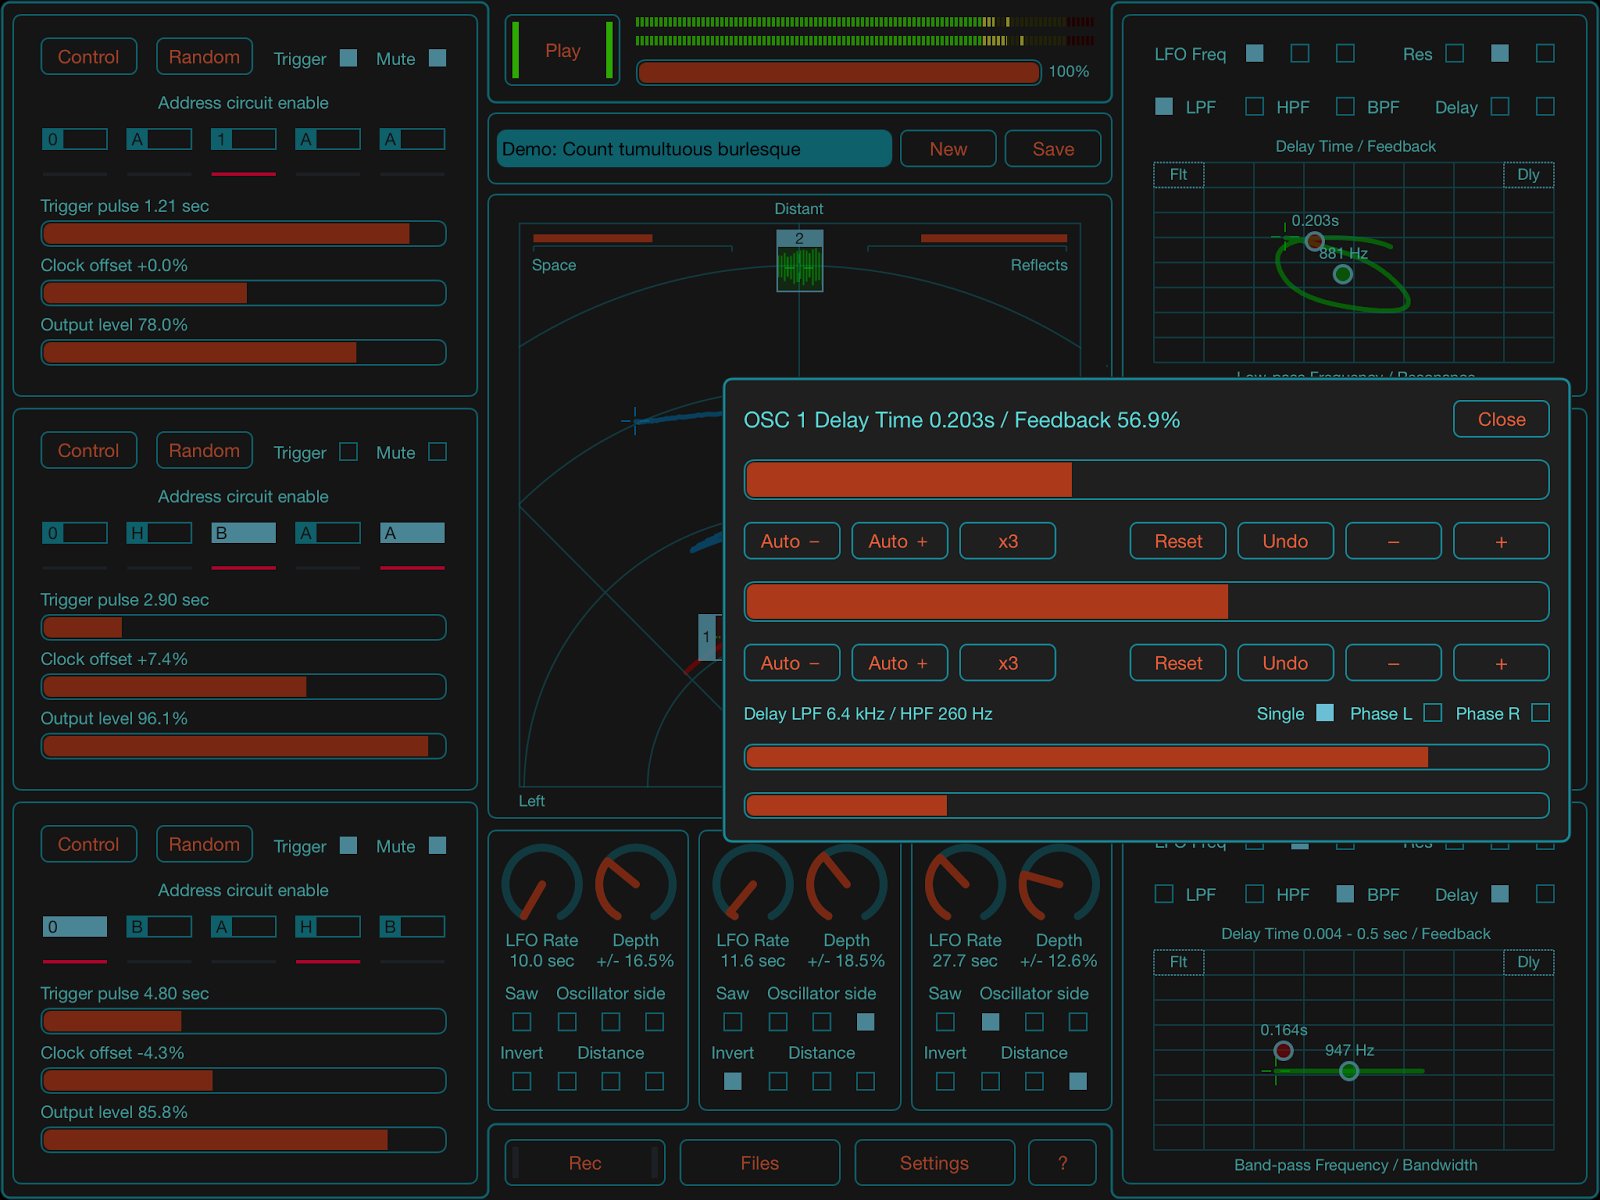
Task: Enable Mute in the middle oscillator panel
Action: coord(437,452)
